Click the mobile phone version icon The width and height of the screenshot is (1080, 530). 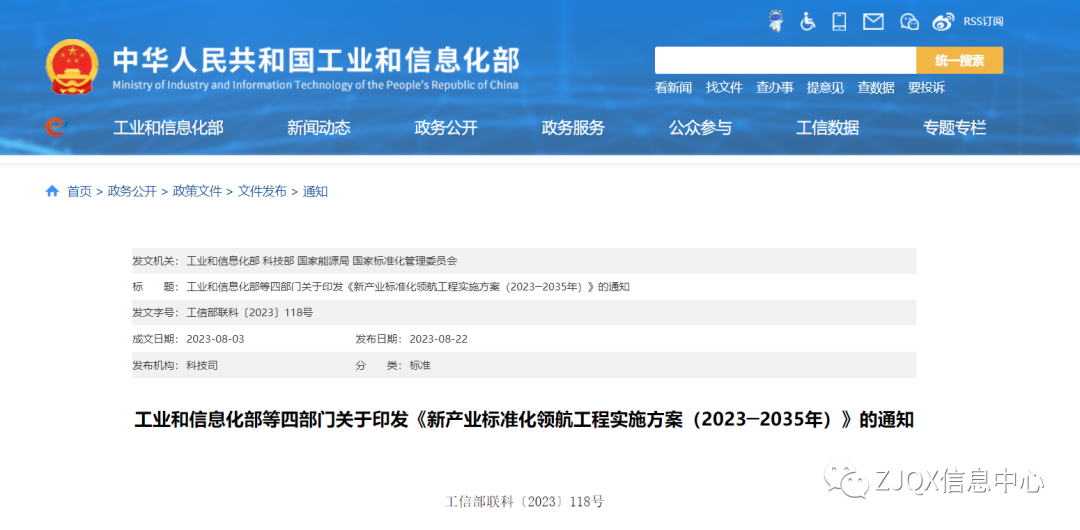point(840,21)
